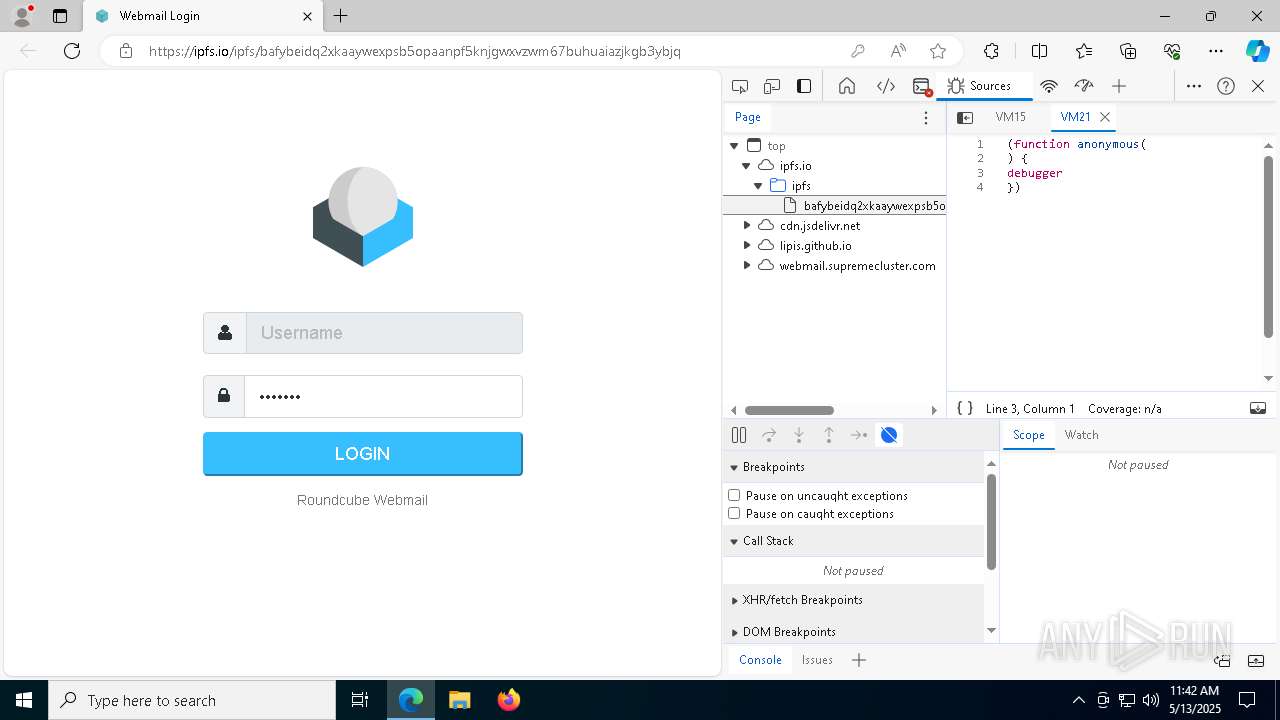Click the address bar URL
The image size is (1280, 720).
pyautogui.click(x=415, y=51)
